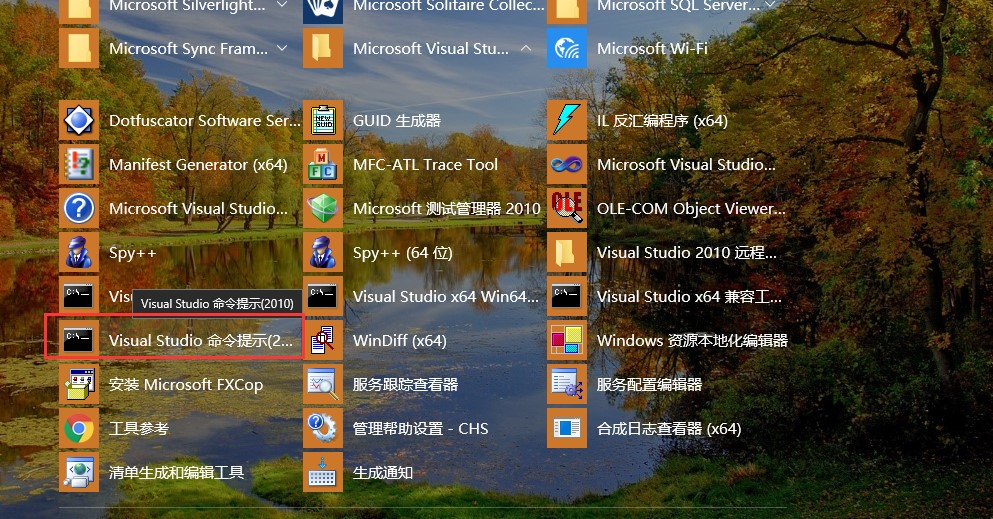
Task: Open OLE-COM Object Viewer icon
Action: (x=567, y=208)
